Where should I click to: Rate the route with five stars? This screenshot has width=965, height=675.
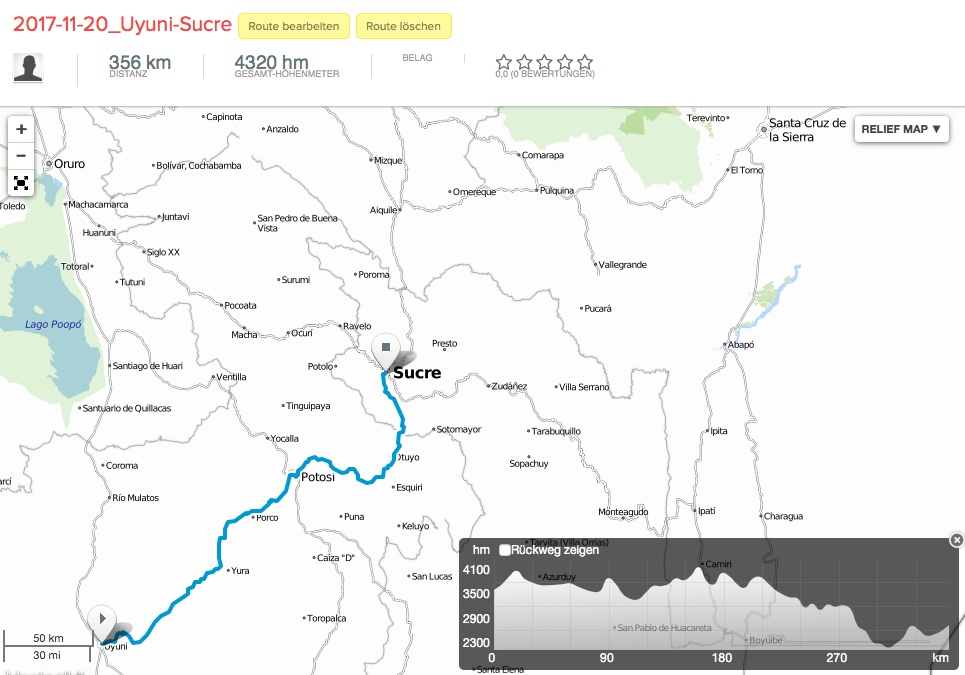click(585, 62)
